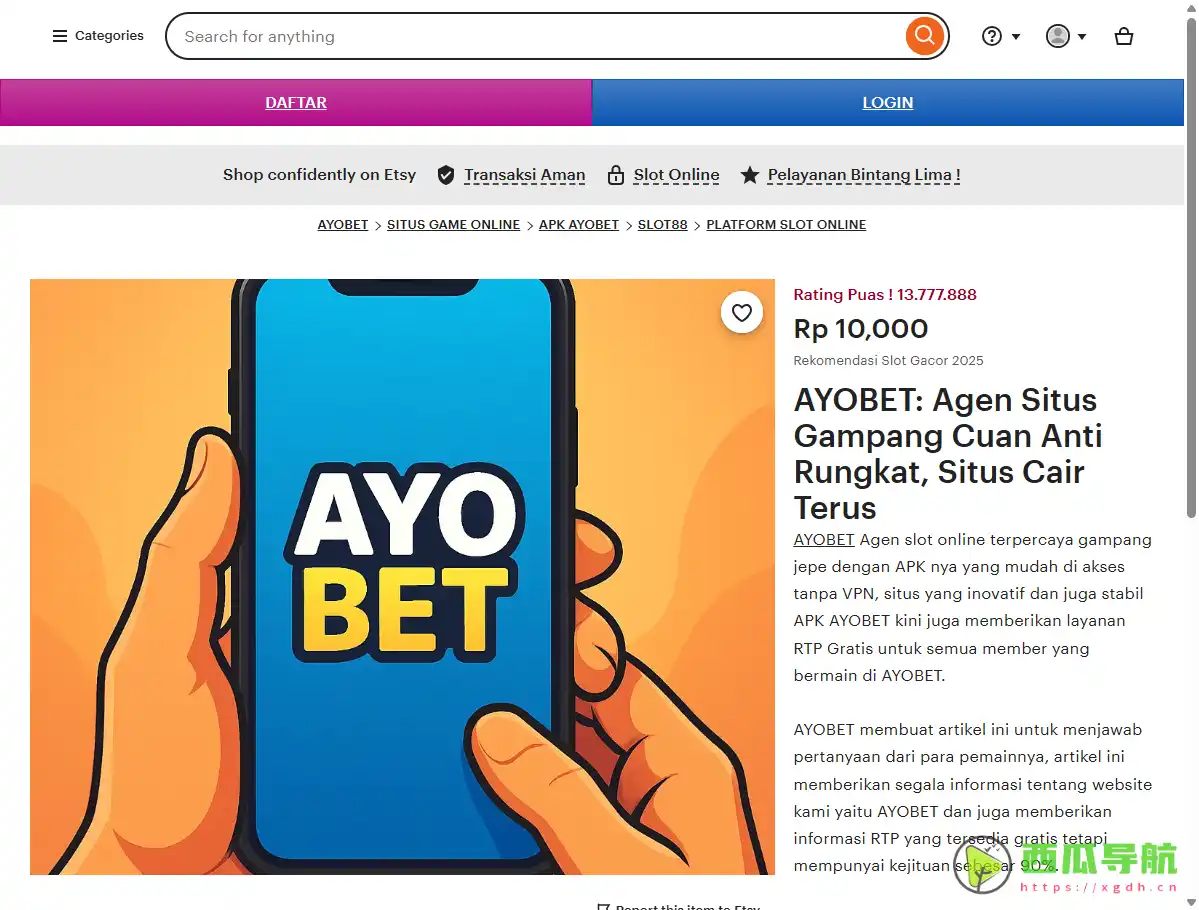The width and height of the screenshot is (1199, 910).
Task: Open the account profile avatar icon
Action: point(1058,36)
